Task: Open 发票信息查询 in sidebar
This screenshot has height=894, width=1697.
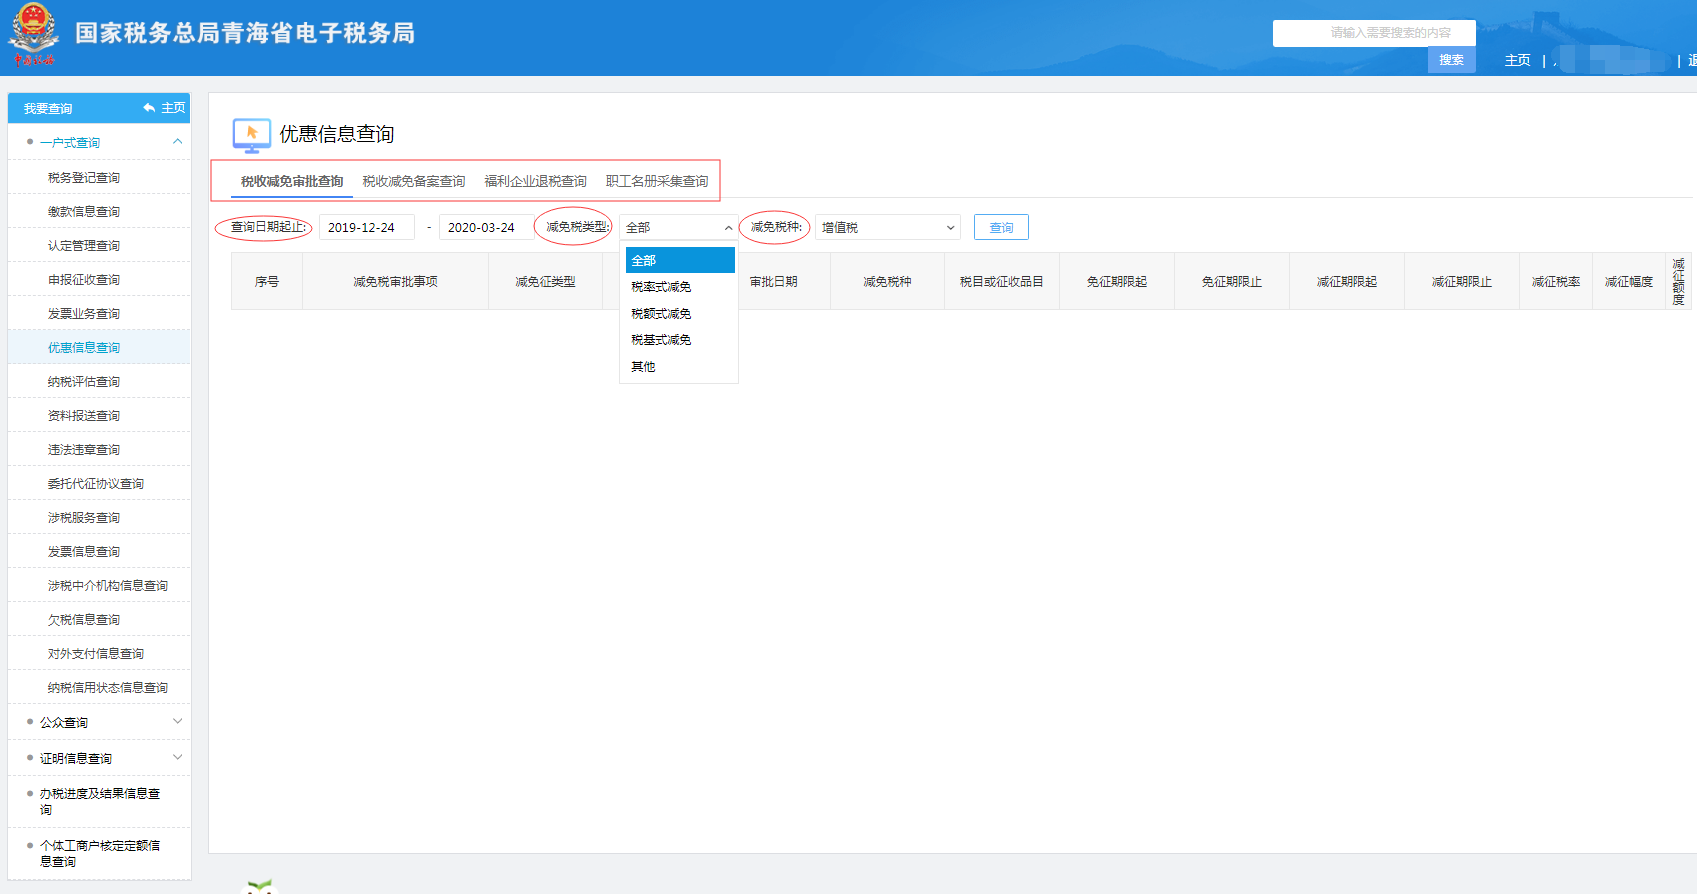Action: (99, 552)
